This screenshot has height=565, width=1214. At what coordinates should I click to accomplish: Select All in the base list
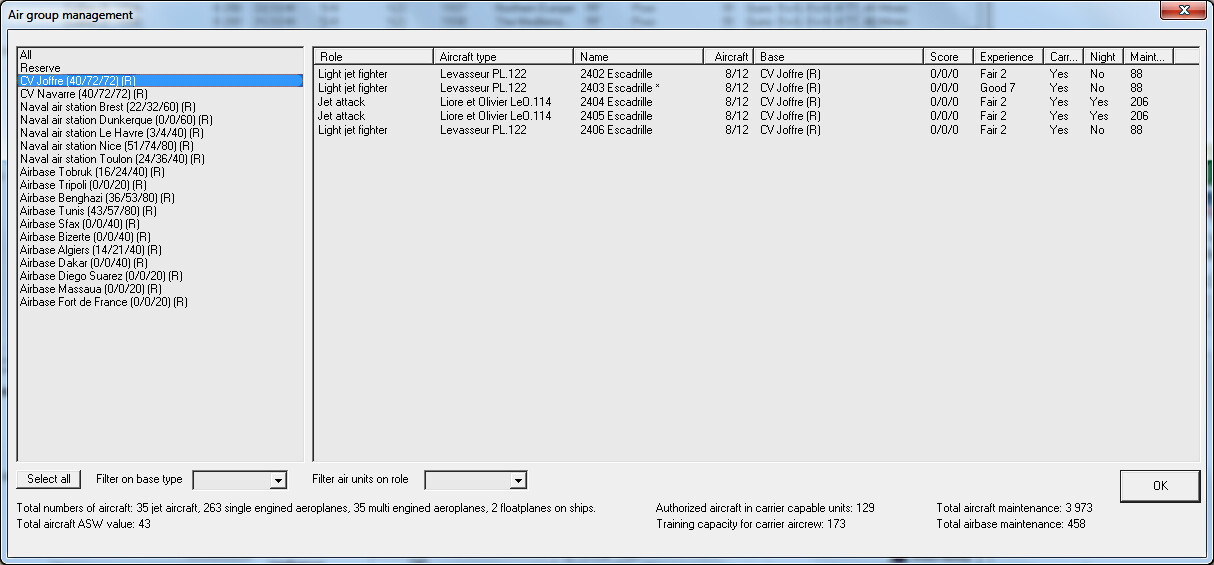tap(26, 55)
